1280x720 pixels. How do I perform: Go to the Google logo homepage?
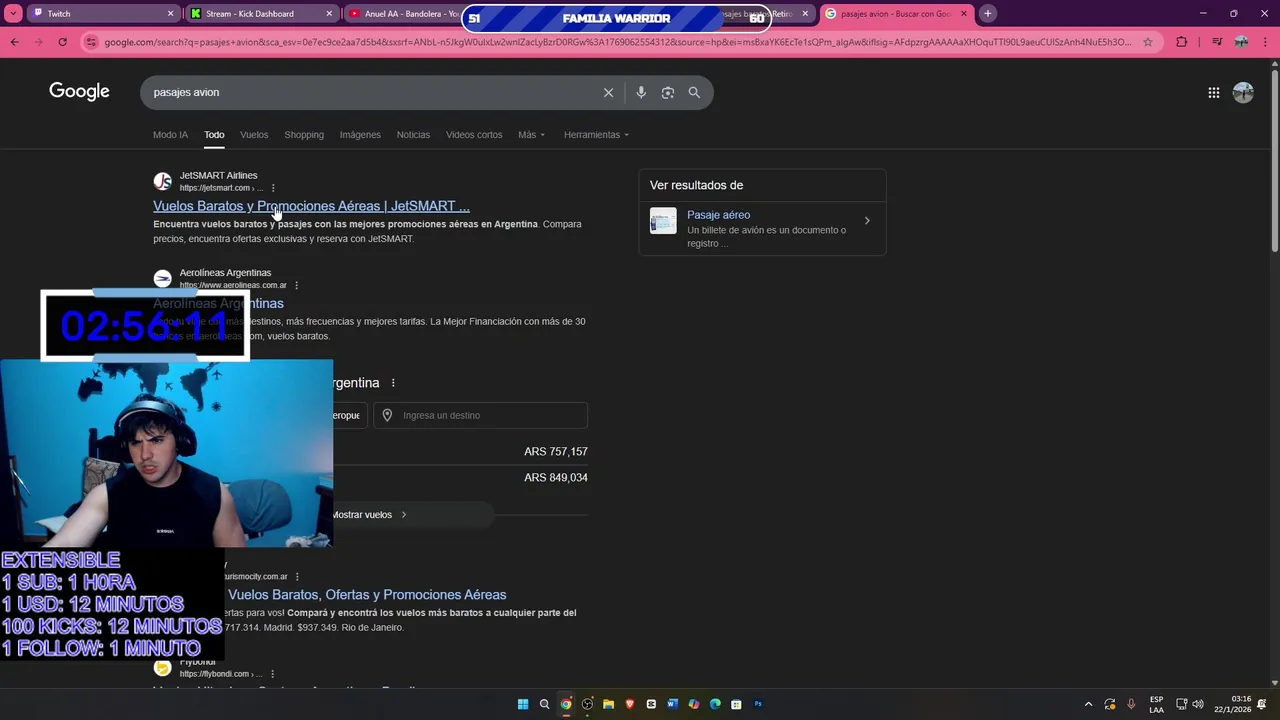[79, 92]
